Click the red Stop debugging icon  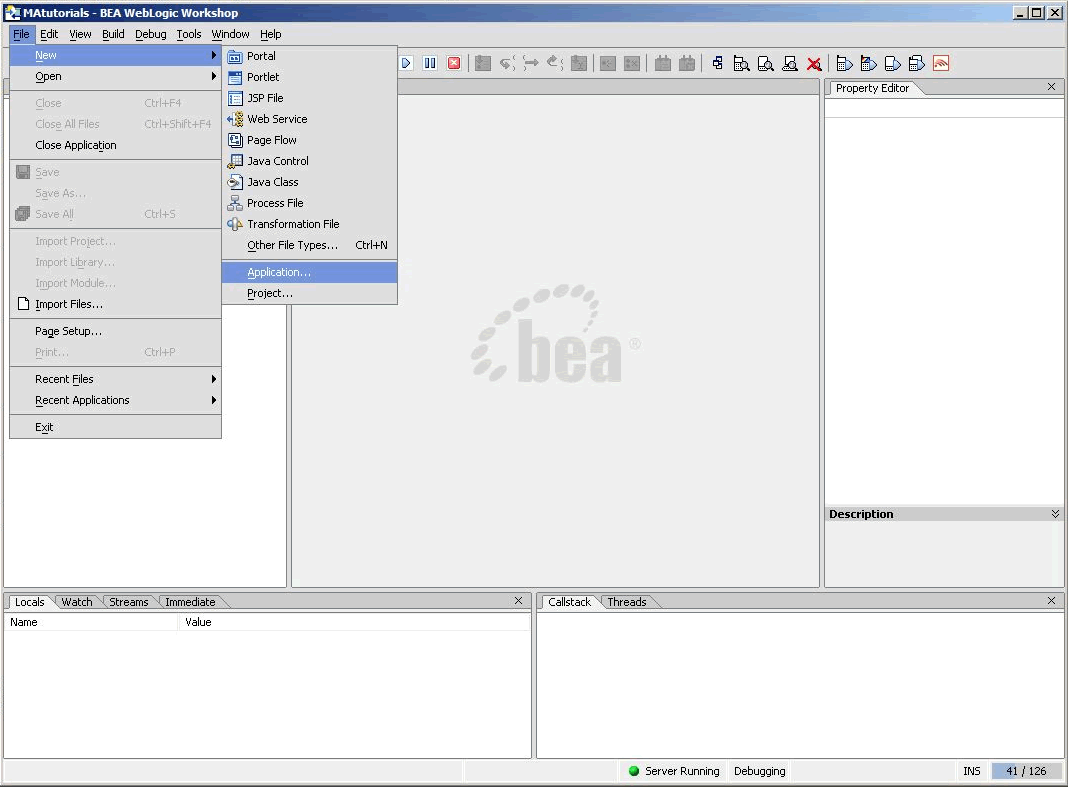(x=454, y=63)
